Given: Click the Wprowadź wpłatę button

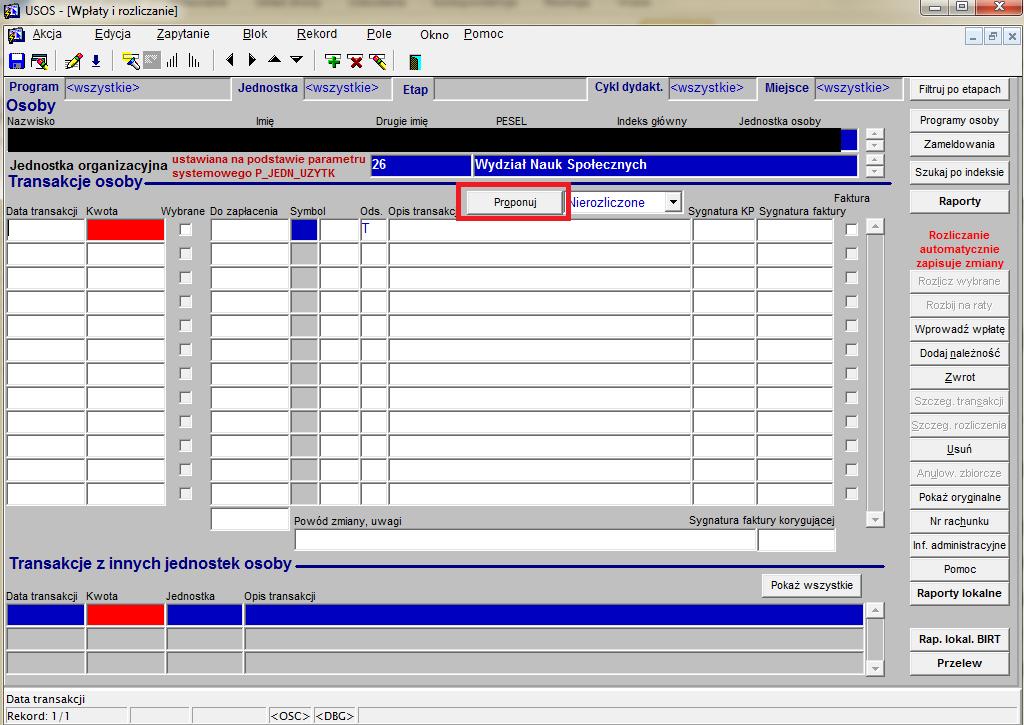Looking at the screenshot, I should coord(959,329).
